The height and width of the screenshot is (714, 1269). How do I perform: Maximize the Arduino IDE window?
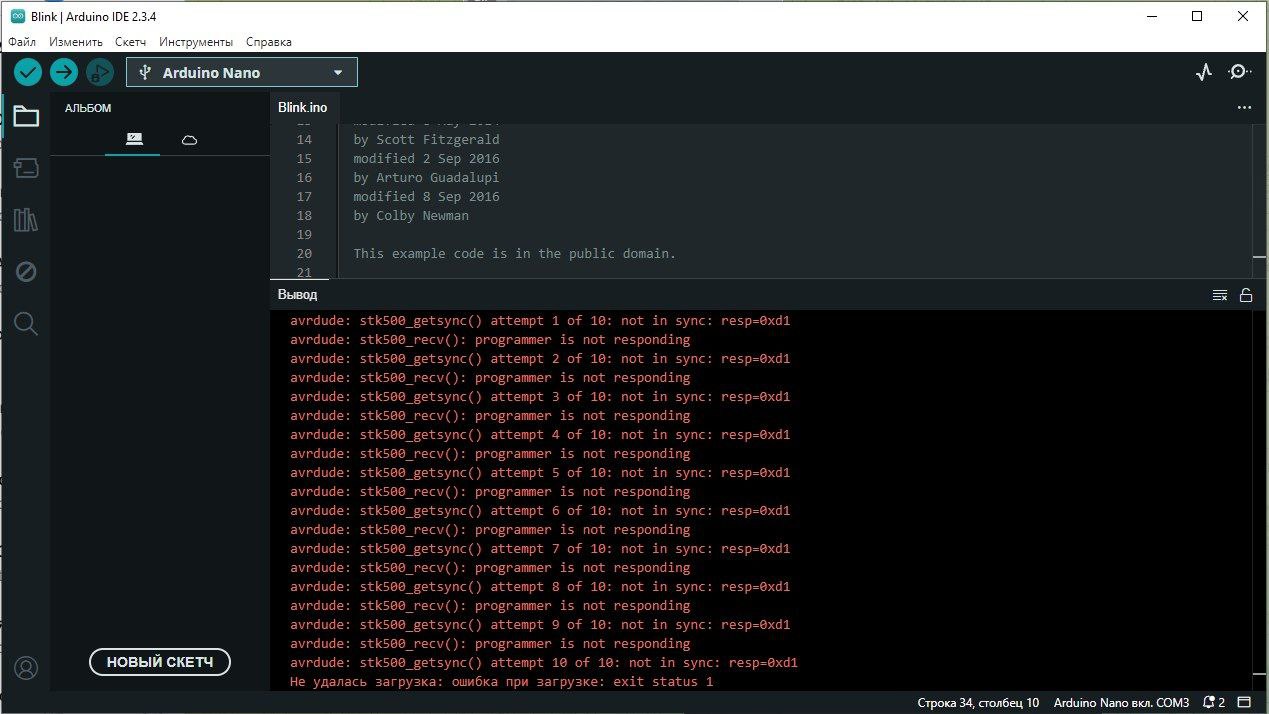pos(1197,16)
